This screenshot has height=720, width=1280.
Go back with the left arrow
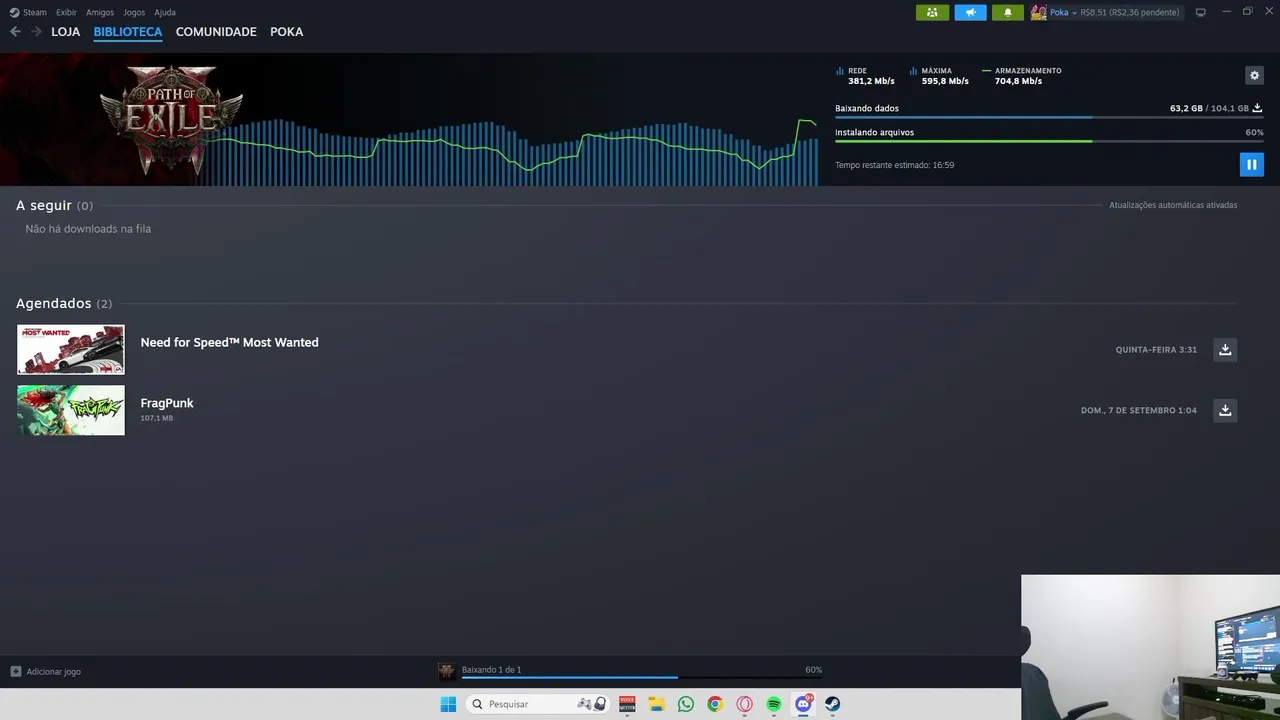(x=15, y=32)
